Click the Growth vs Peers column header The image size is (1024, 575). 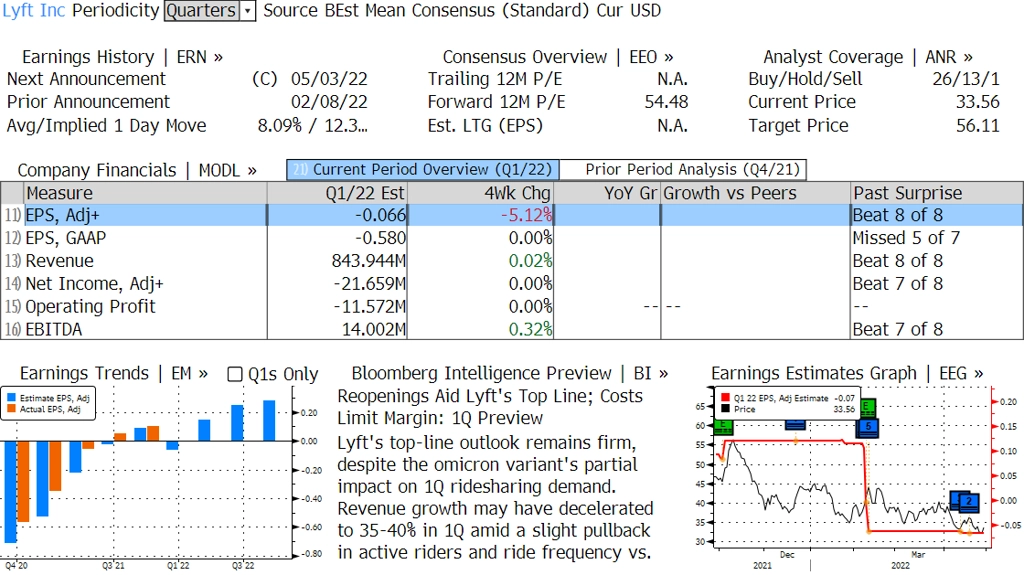click(756, 193)
